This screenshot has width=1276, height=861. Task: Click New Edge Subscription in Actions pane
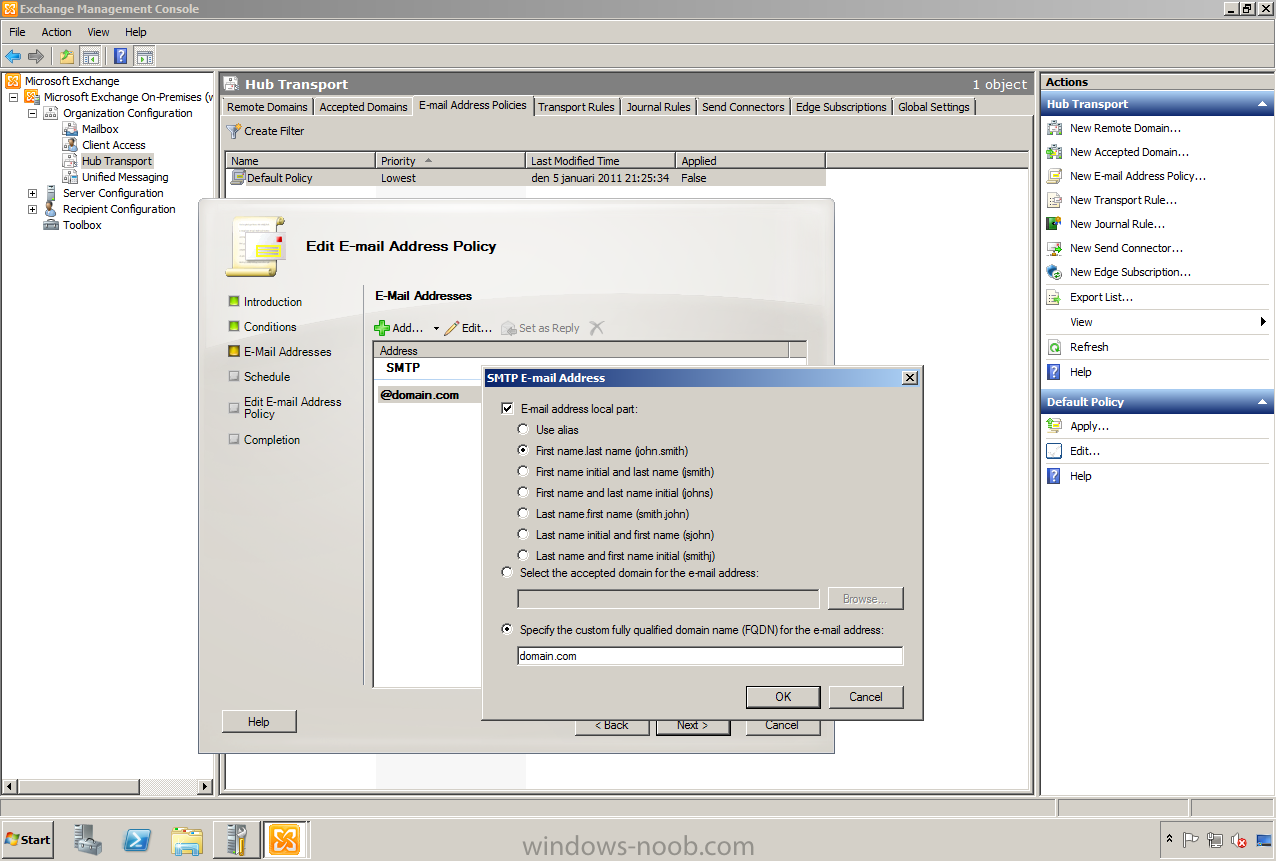click(1130, 272)
